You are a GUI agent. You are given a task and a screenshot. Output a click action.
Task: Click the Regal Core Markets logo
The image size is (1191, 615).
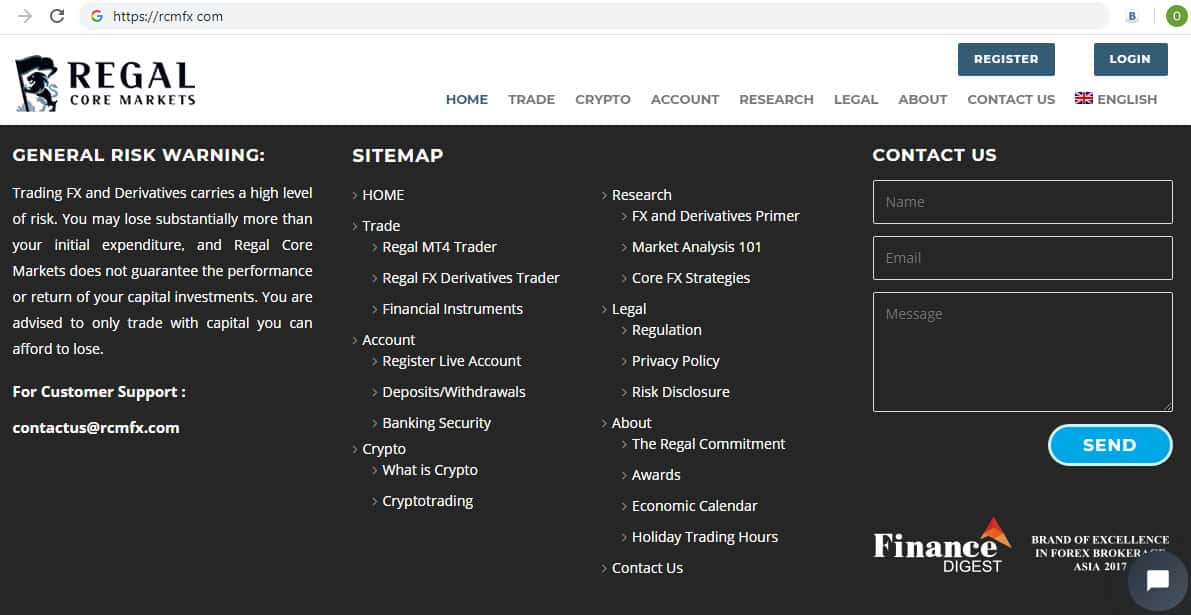105,84
